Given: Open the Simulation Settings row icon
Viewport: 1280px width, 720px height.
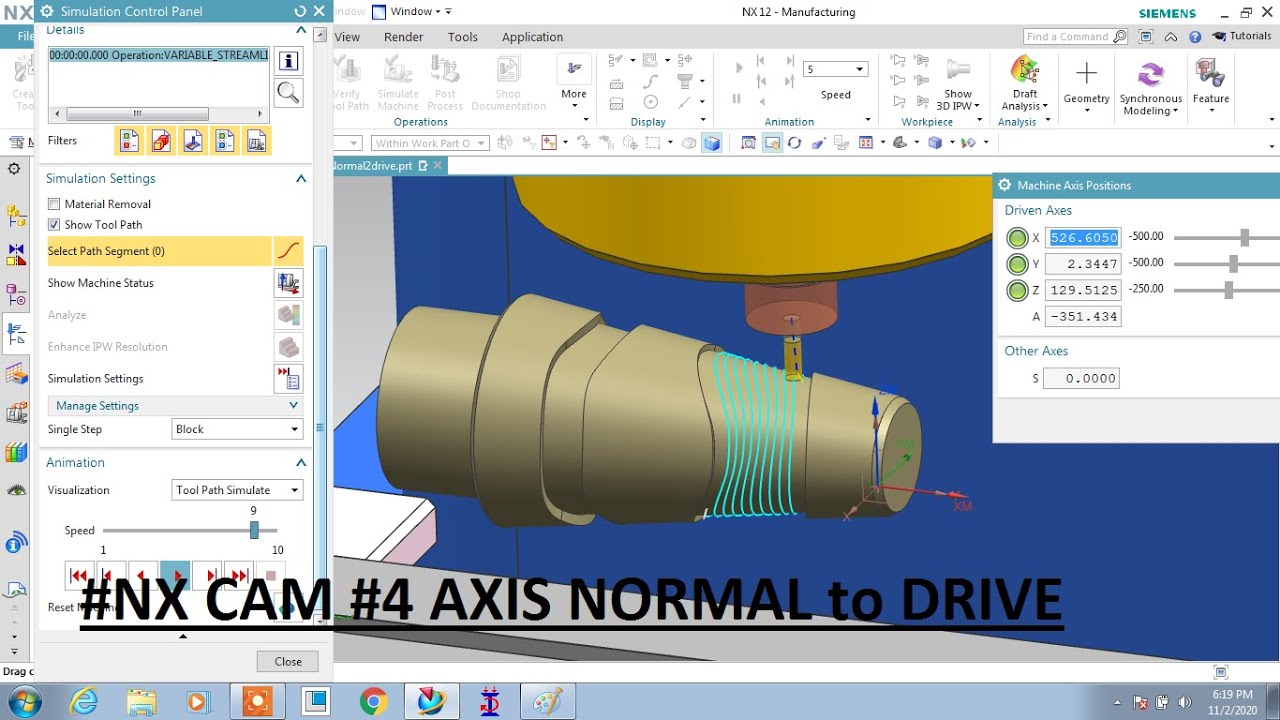Looking at the screenshot, I should (x=288, y=379).
